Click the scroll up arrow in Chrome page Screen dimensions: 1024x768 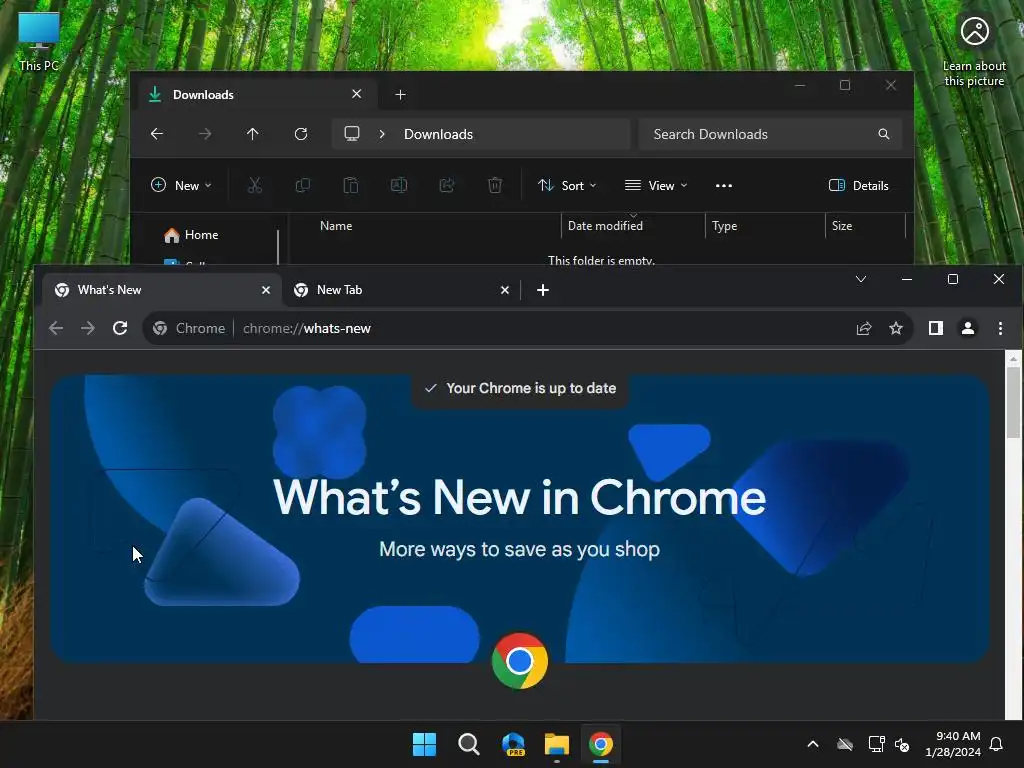[x=1014, y=359]
